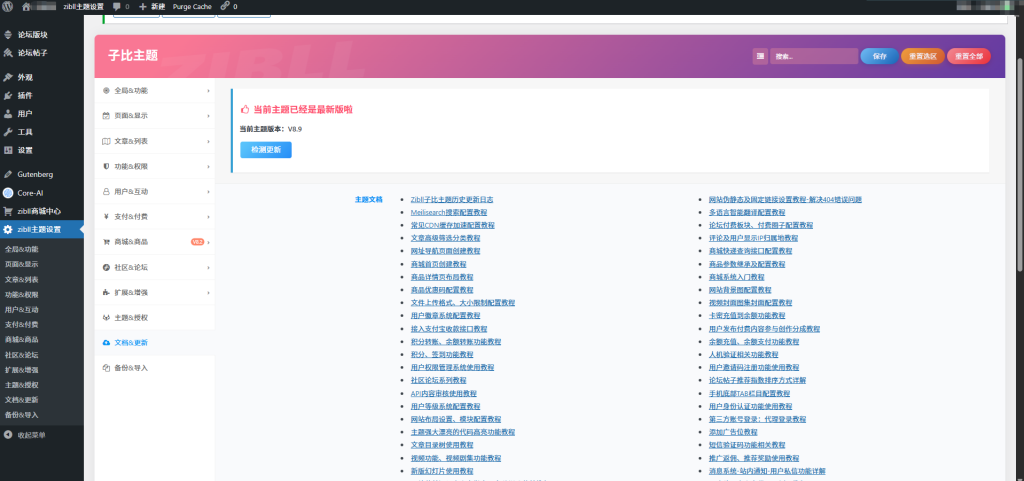The width and height of the screenshot is (1024, 481).
Task: Expand 页面&显示 tab chevron in theme panel
Action: pyautogui.click(x=208, y=116)
